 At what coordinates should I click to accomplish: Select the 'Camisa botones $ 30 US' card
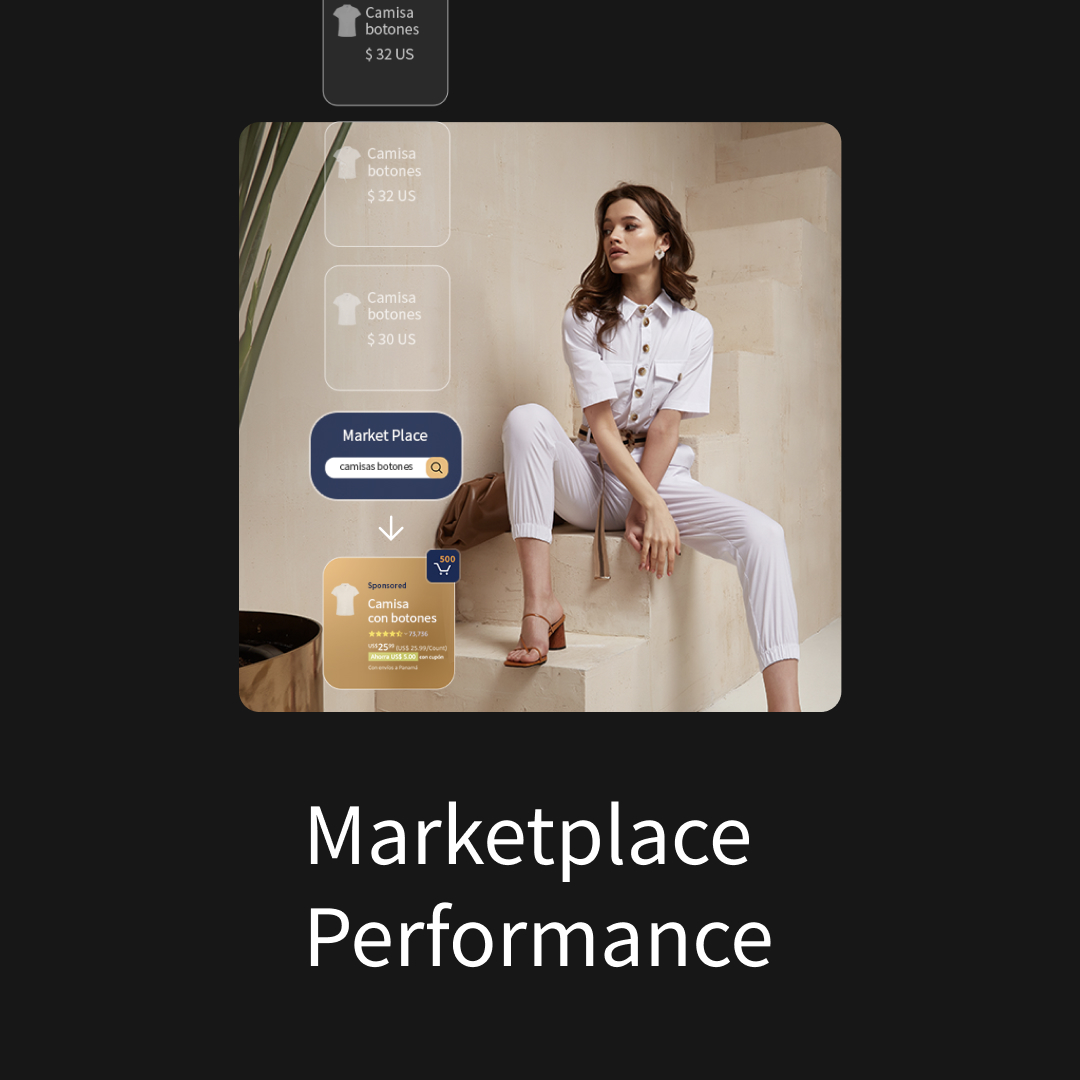[x=387, y=328]
